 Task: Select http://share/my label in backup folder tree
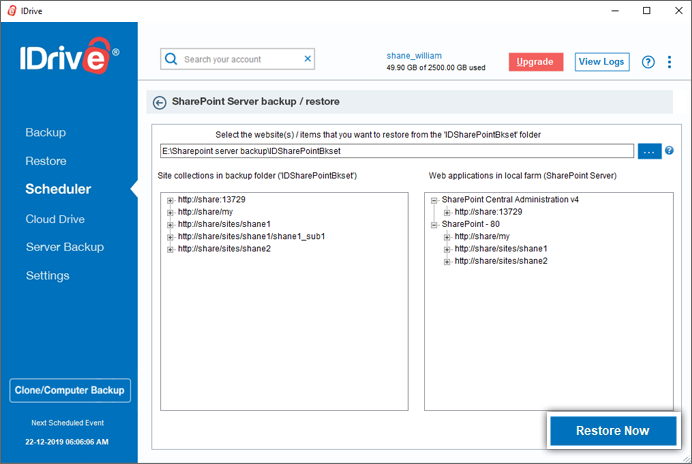205,212
